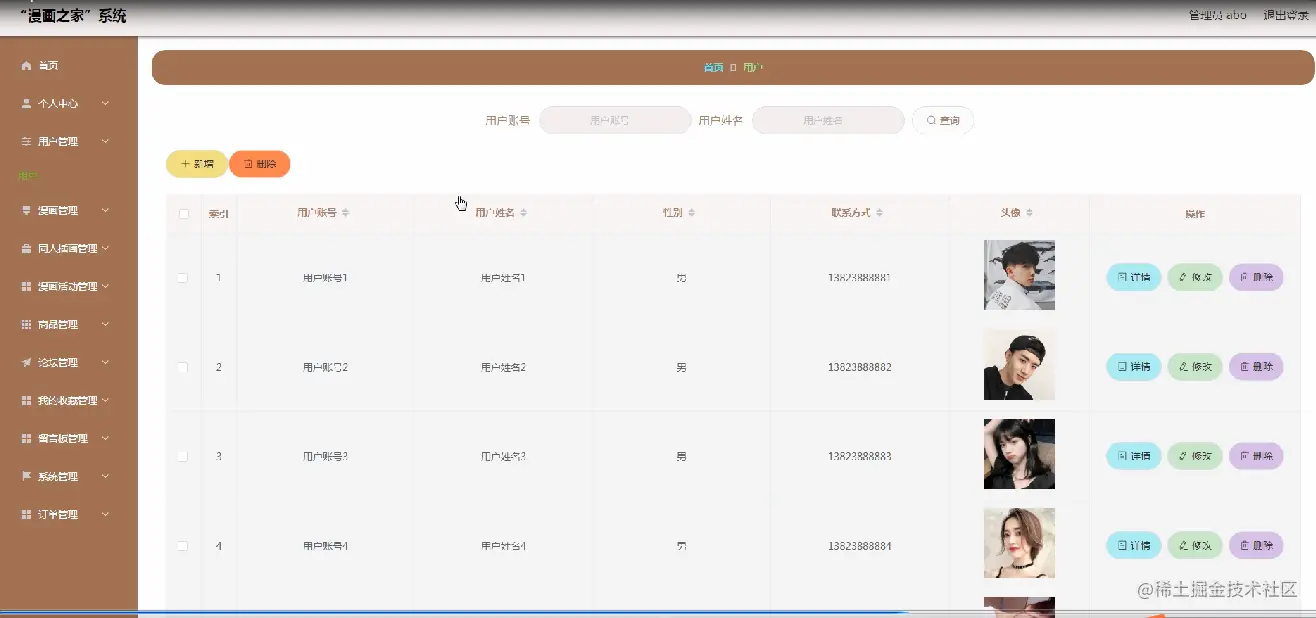The width and height of the screenshot is (1316, 618).
Task: Tick the checkbox for row 2
Action: [183, 368]
